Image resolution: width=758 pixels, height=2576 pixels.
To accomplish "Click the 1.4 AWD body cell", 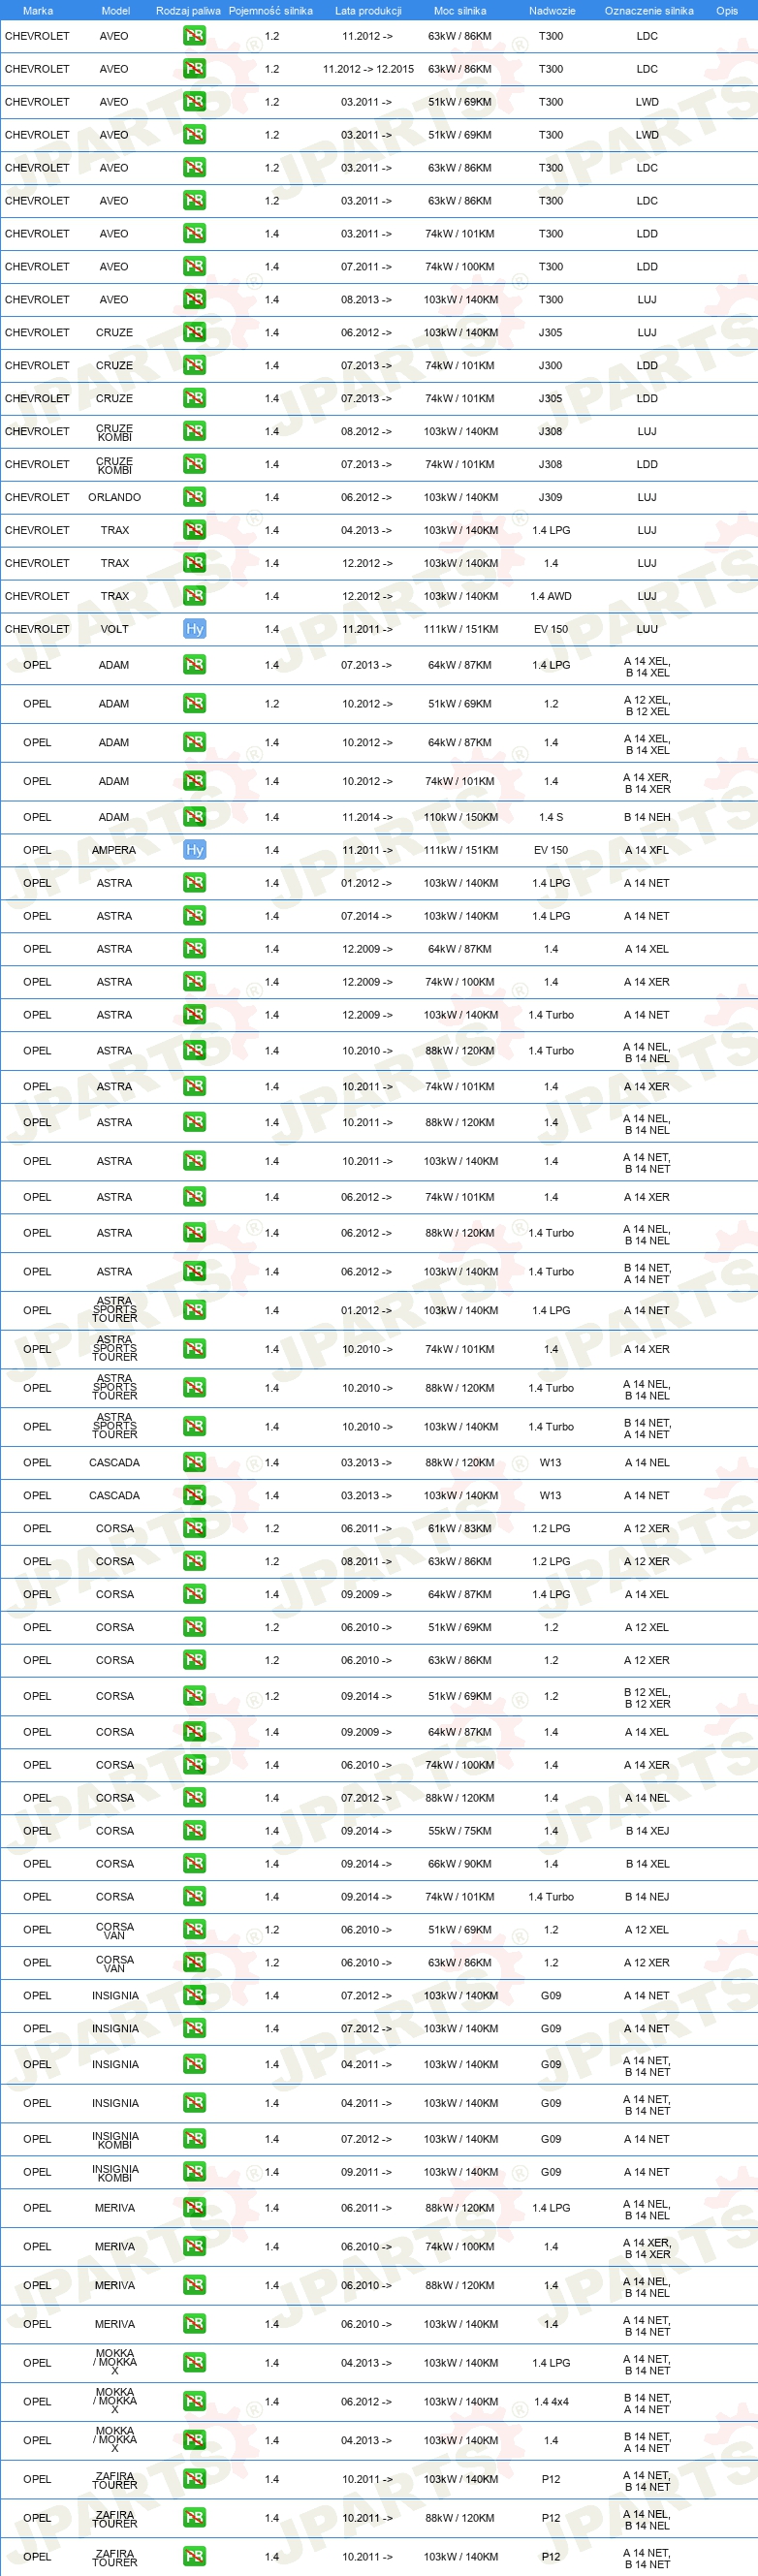I will (551, 596).
